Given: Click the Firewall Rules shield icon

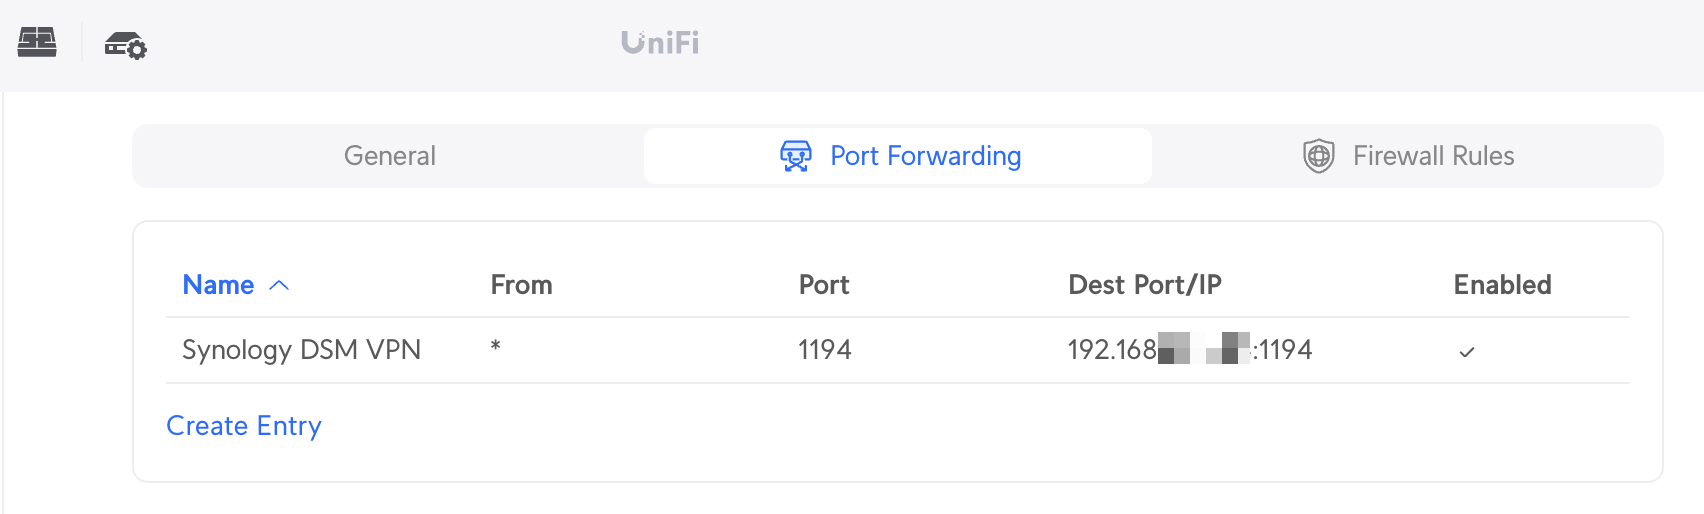Looking at the screenshot, I should [1319, 156].
